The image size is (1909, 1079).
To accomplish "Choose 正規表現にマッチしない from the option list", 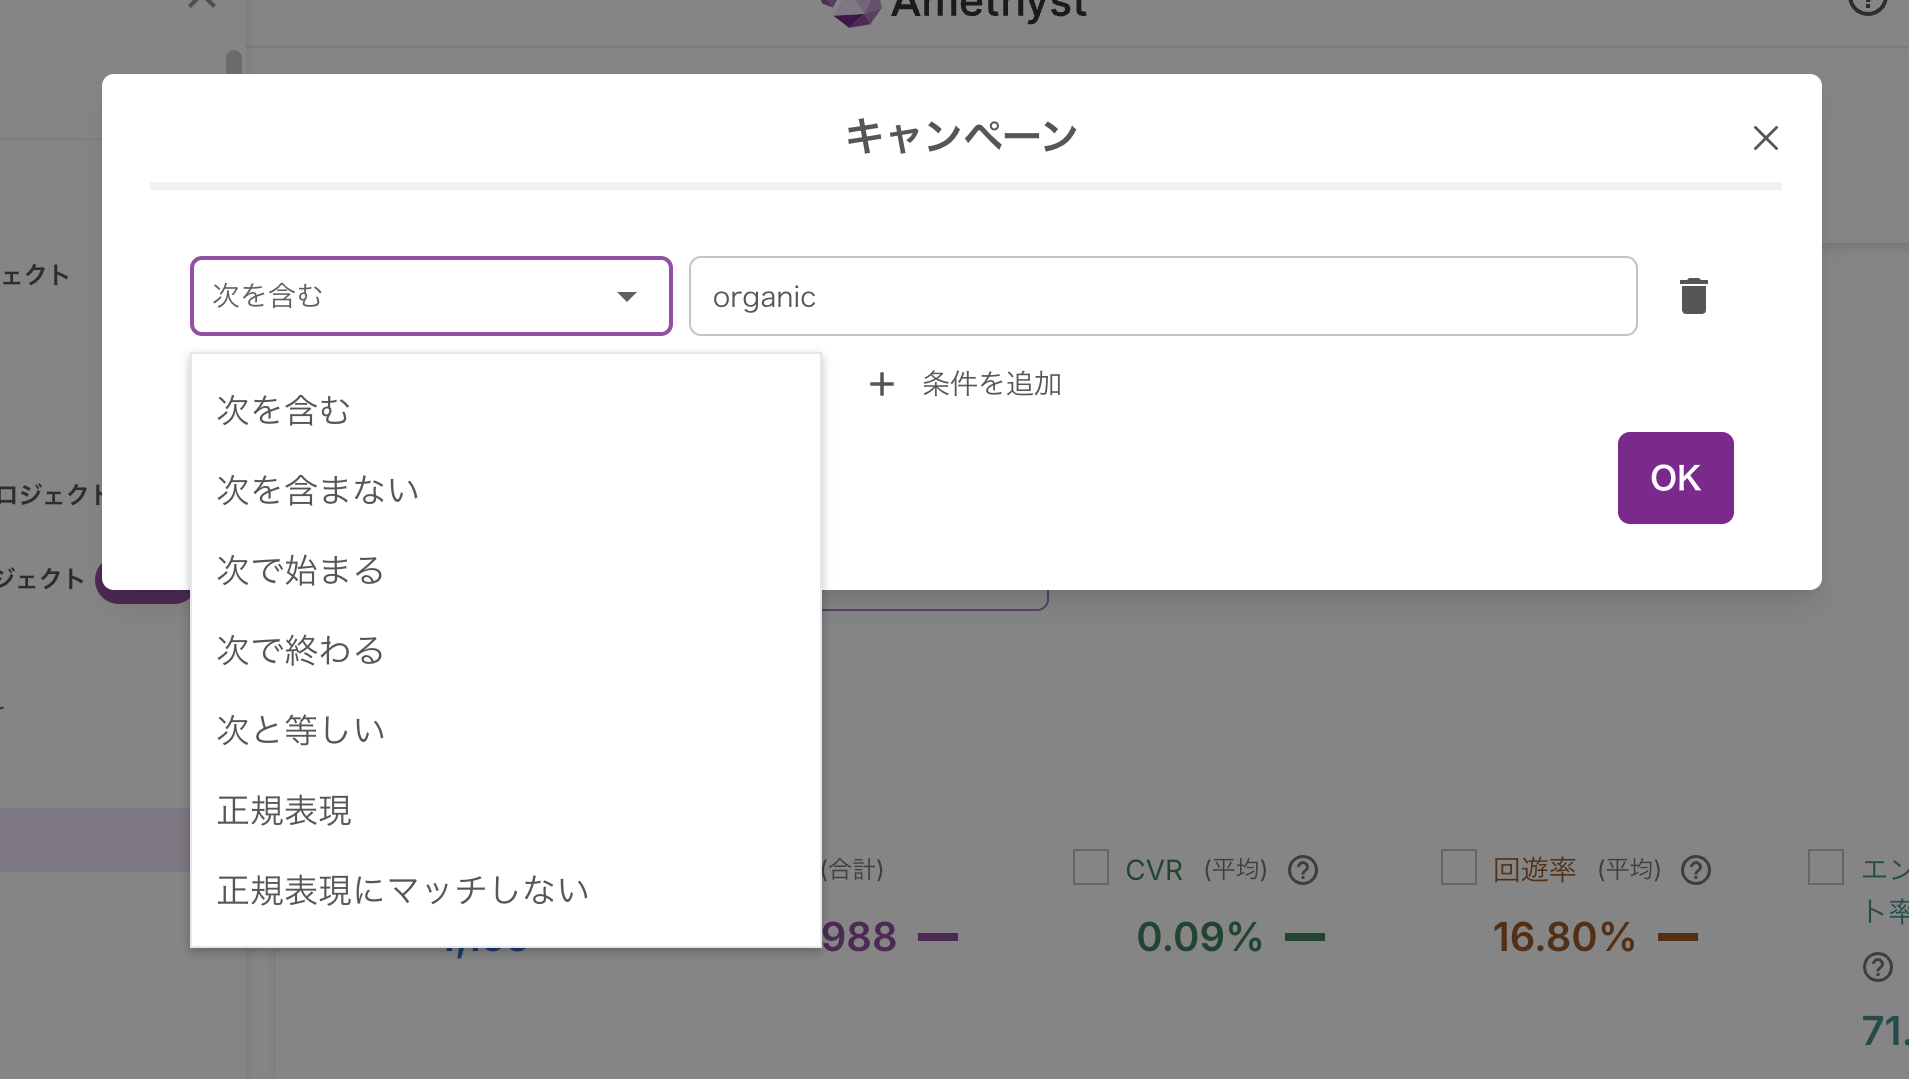I will click(x=402, y=889).
